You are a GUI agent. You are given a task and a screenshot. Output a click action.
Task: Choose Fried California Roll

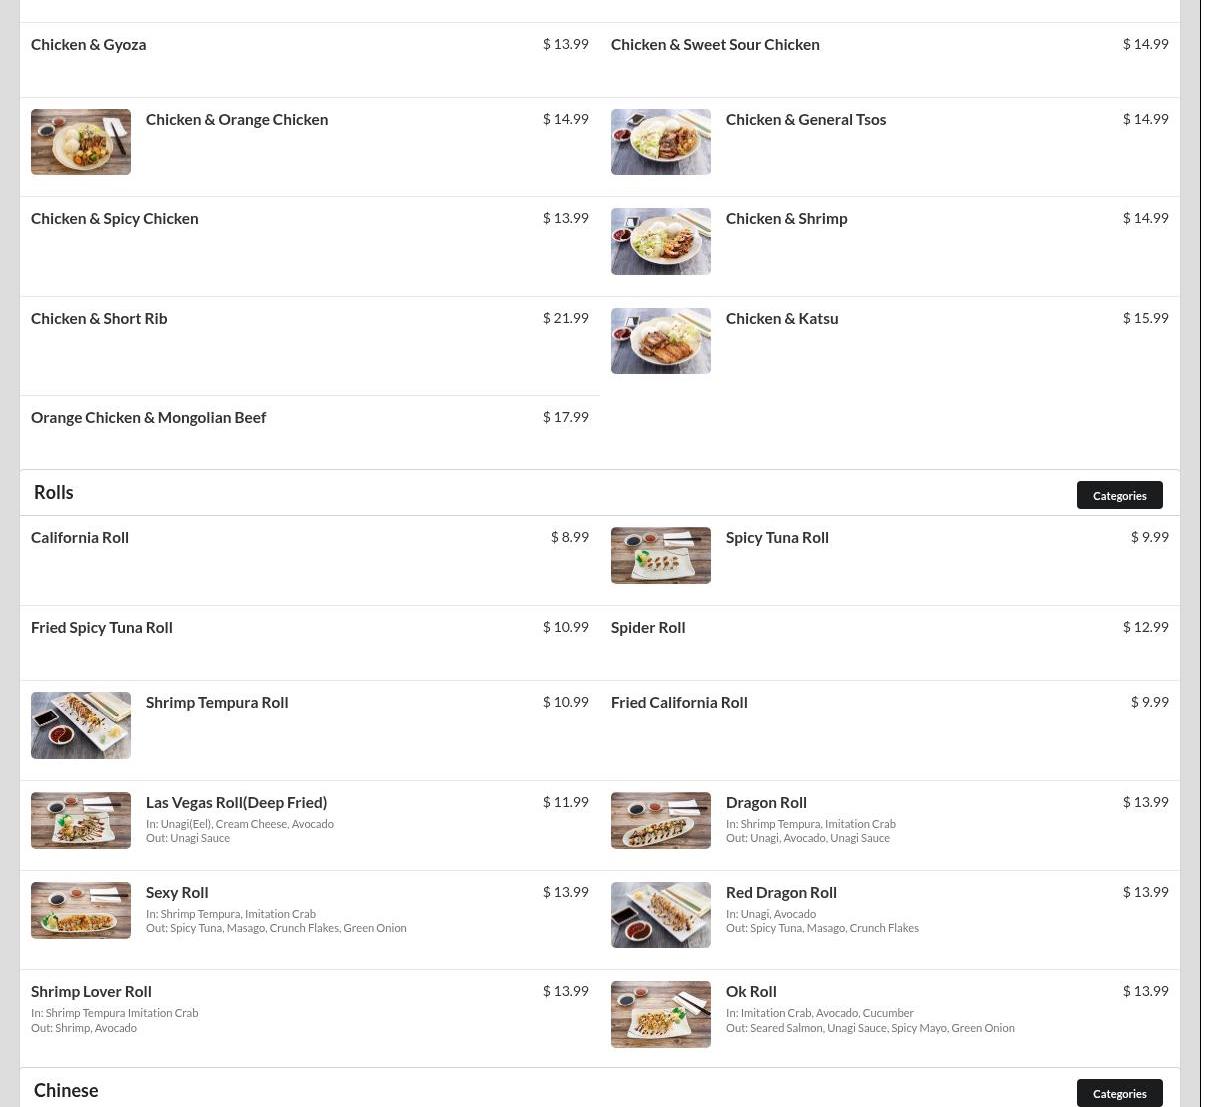click(890, 730)
